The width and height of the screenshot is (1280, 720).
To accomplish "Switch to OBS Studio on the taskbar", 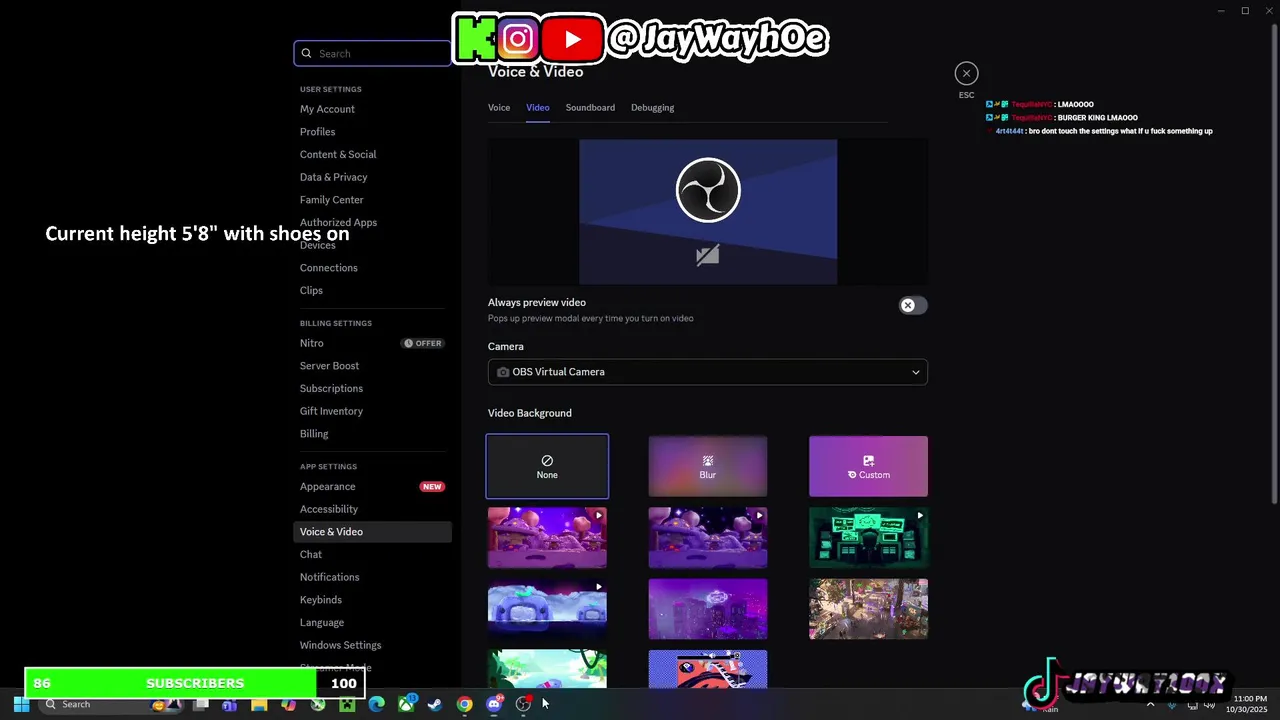I will [523, 704].
